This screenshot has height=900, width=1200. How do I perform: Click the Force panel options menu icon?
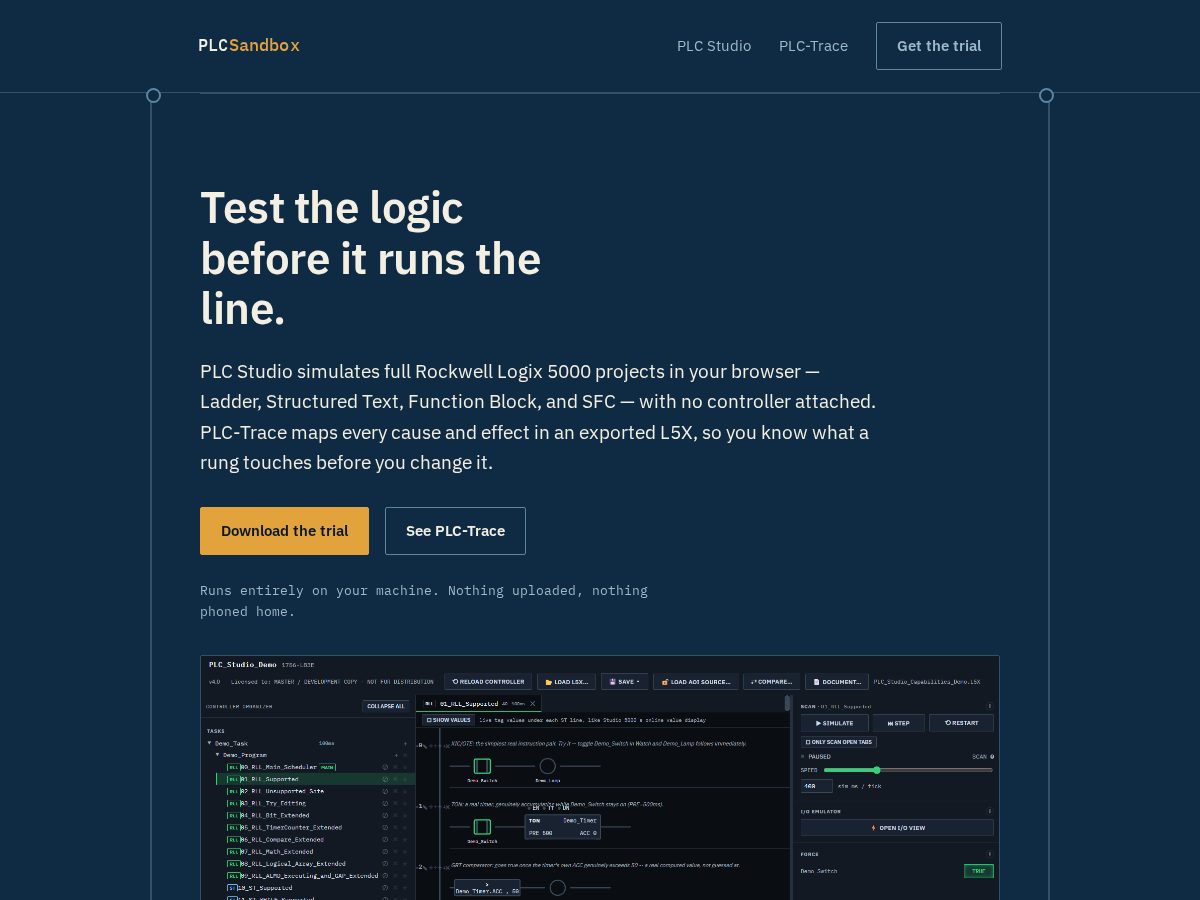990,854
